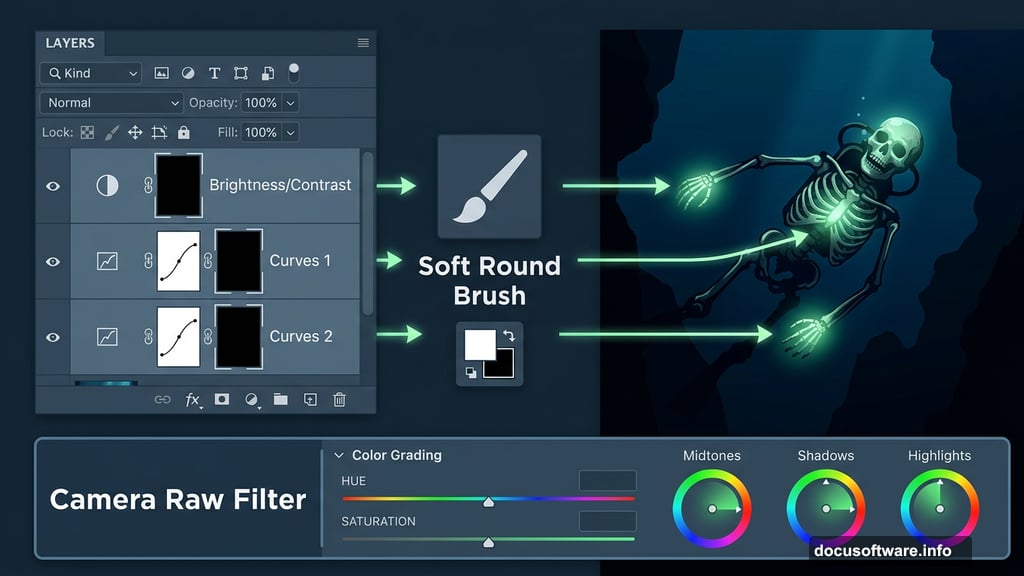This screenshot has width=1024, height=576.
Task: Open the fx layer styles icon
Action: coord(192,399)
